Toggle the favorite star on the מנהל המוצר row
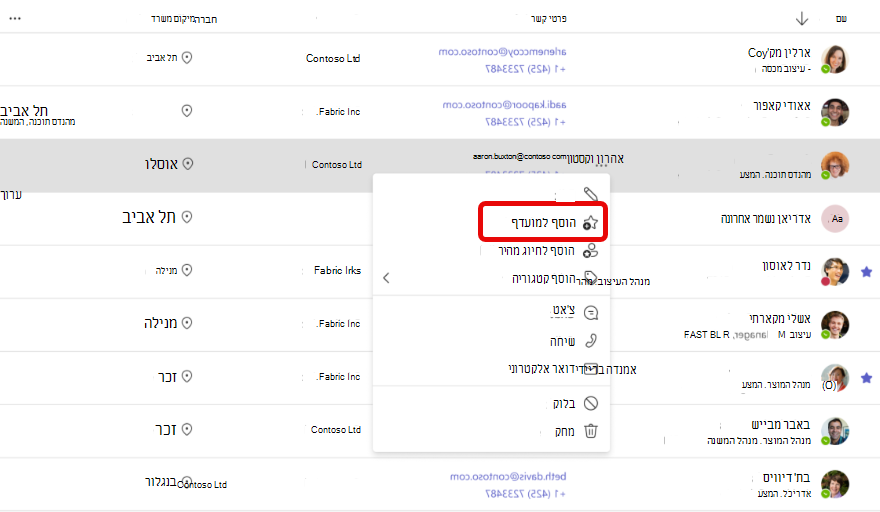The height and width of the screenshot is (512, 880). click(x=867, y=378)
